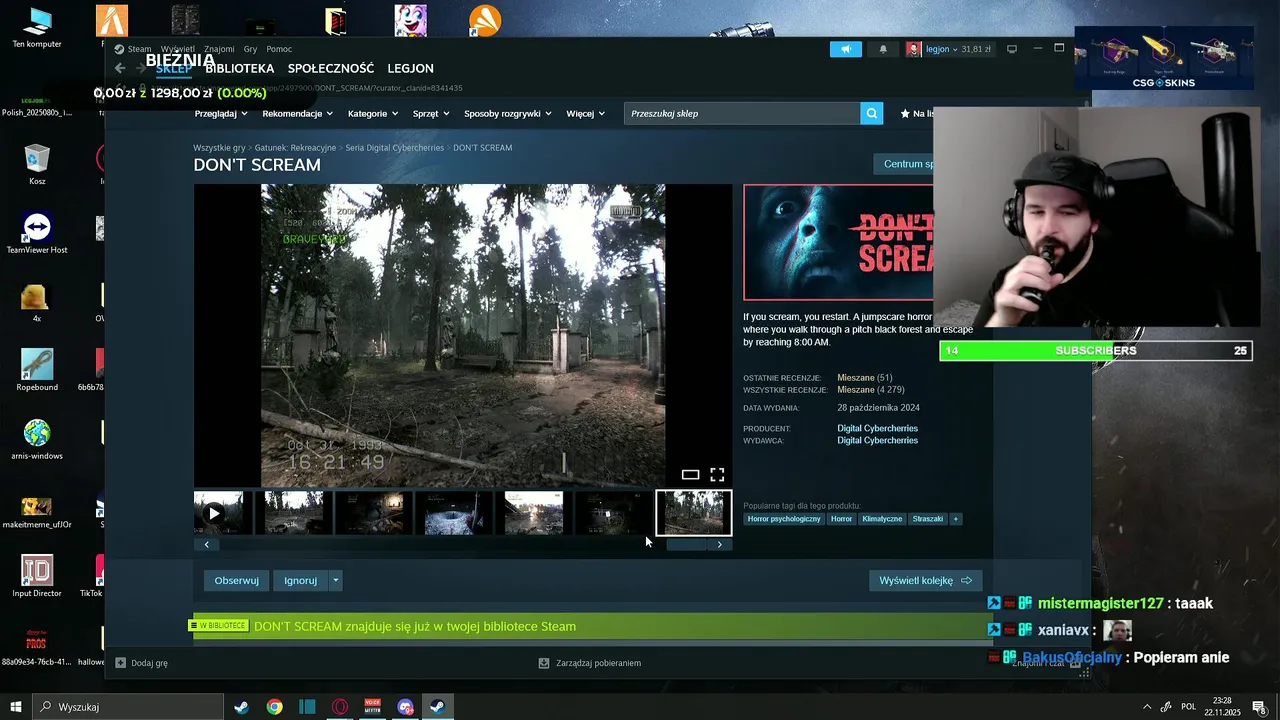Screen dimensions: 1280x720
Task: Switch to the BIBLIOTEKA tab
Action: [x=239, y=69]
